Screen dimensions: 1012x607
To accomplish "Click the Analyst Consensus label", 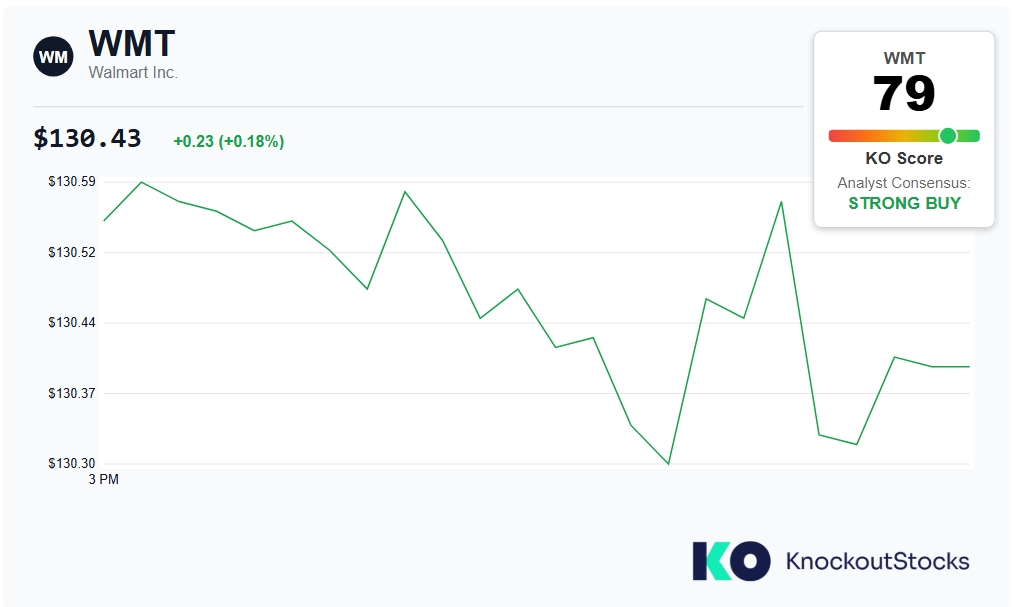I will pos(904,183).
